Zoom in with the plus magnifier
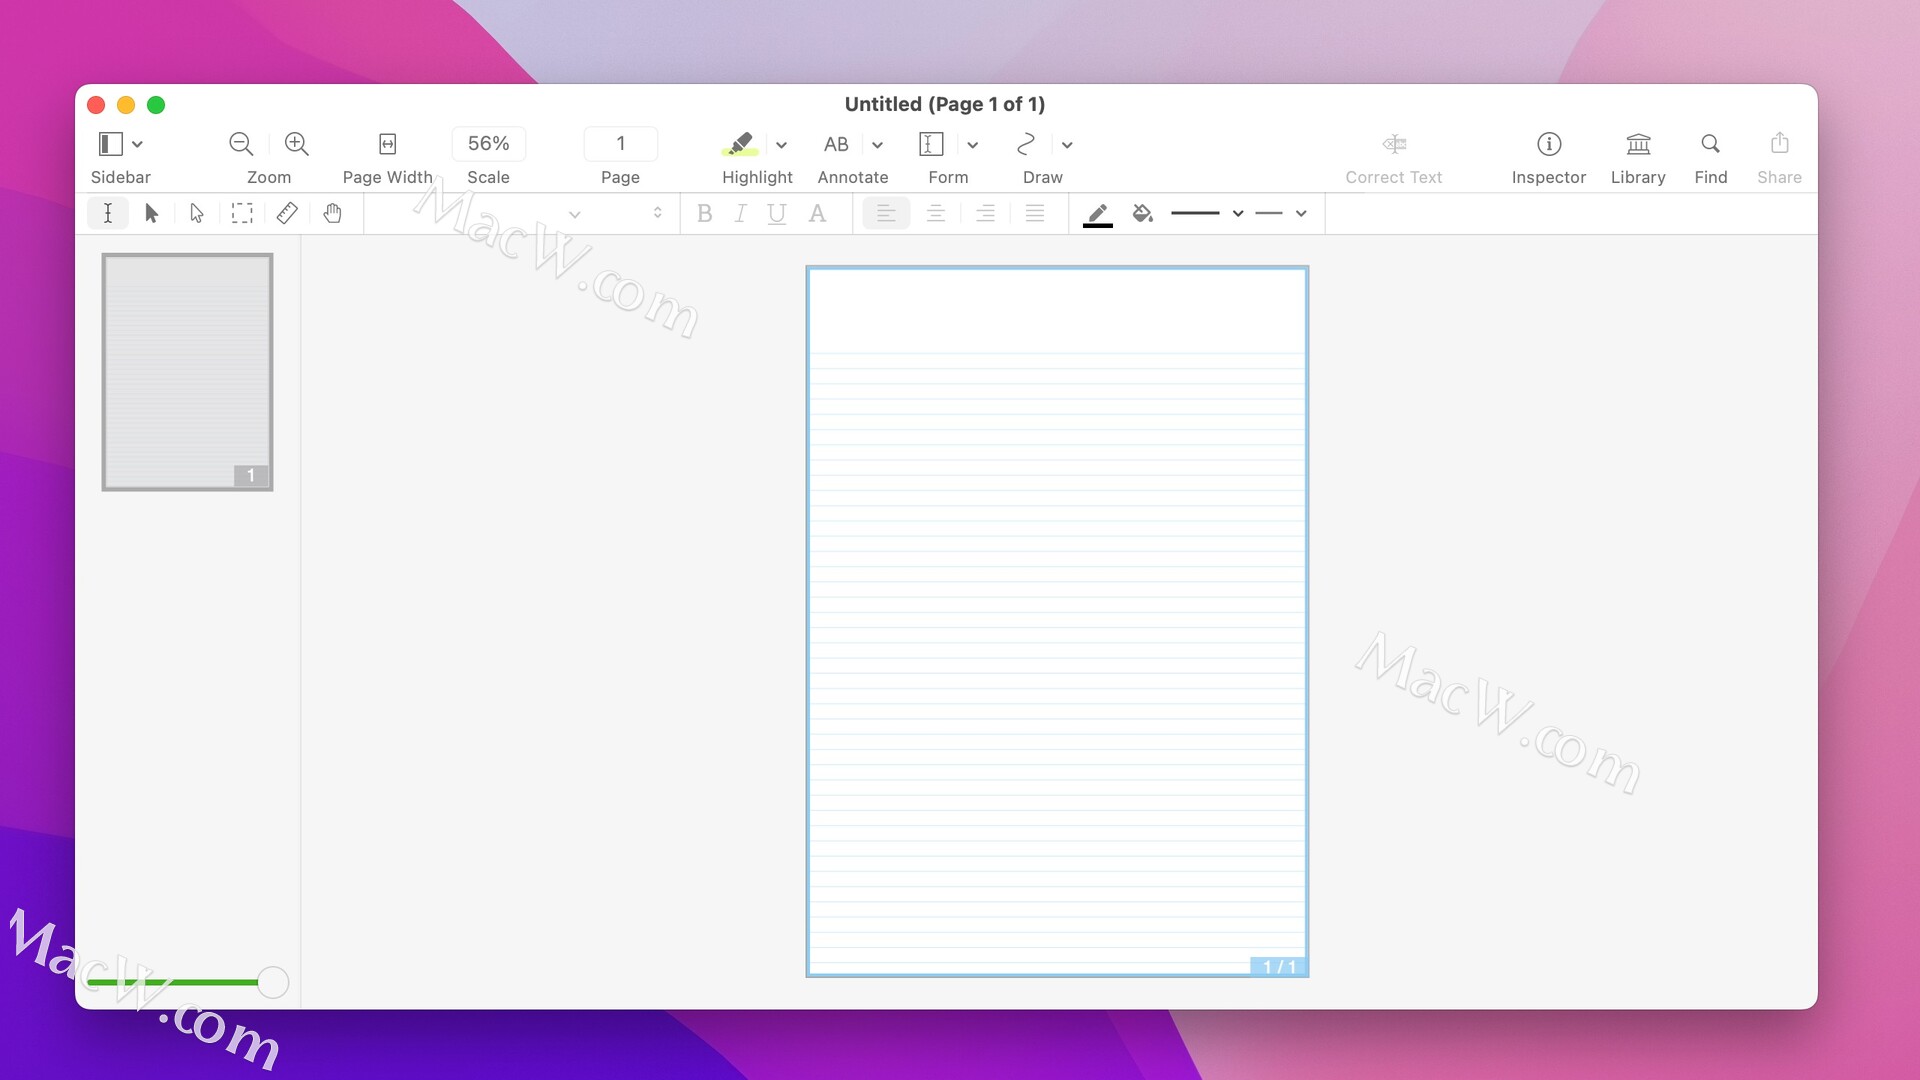 coord(296,144)
